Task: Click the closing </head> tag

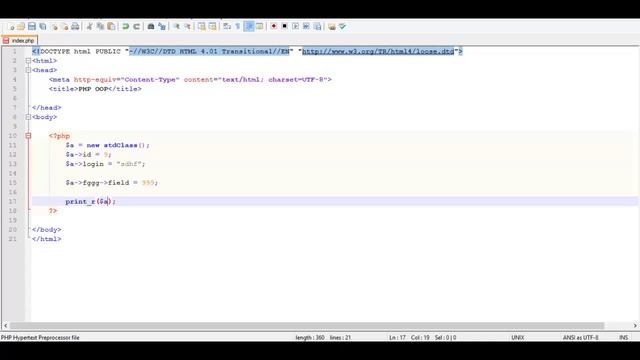Action: pyautogui.click(x=47, y=108)
